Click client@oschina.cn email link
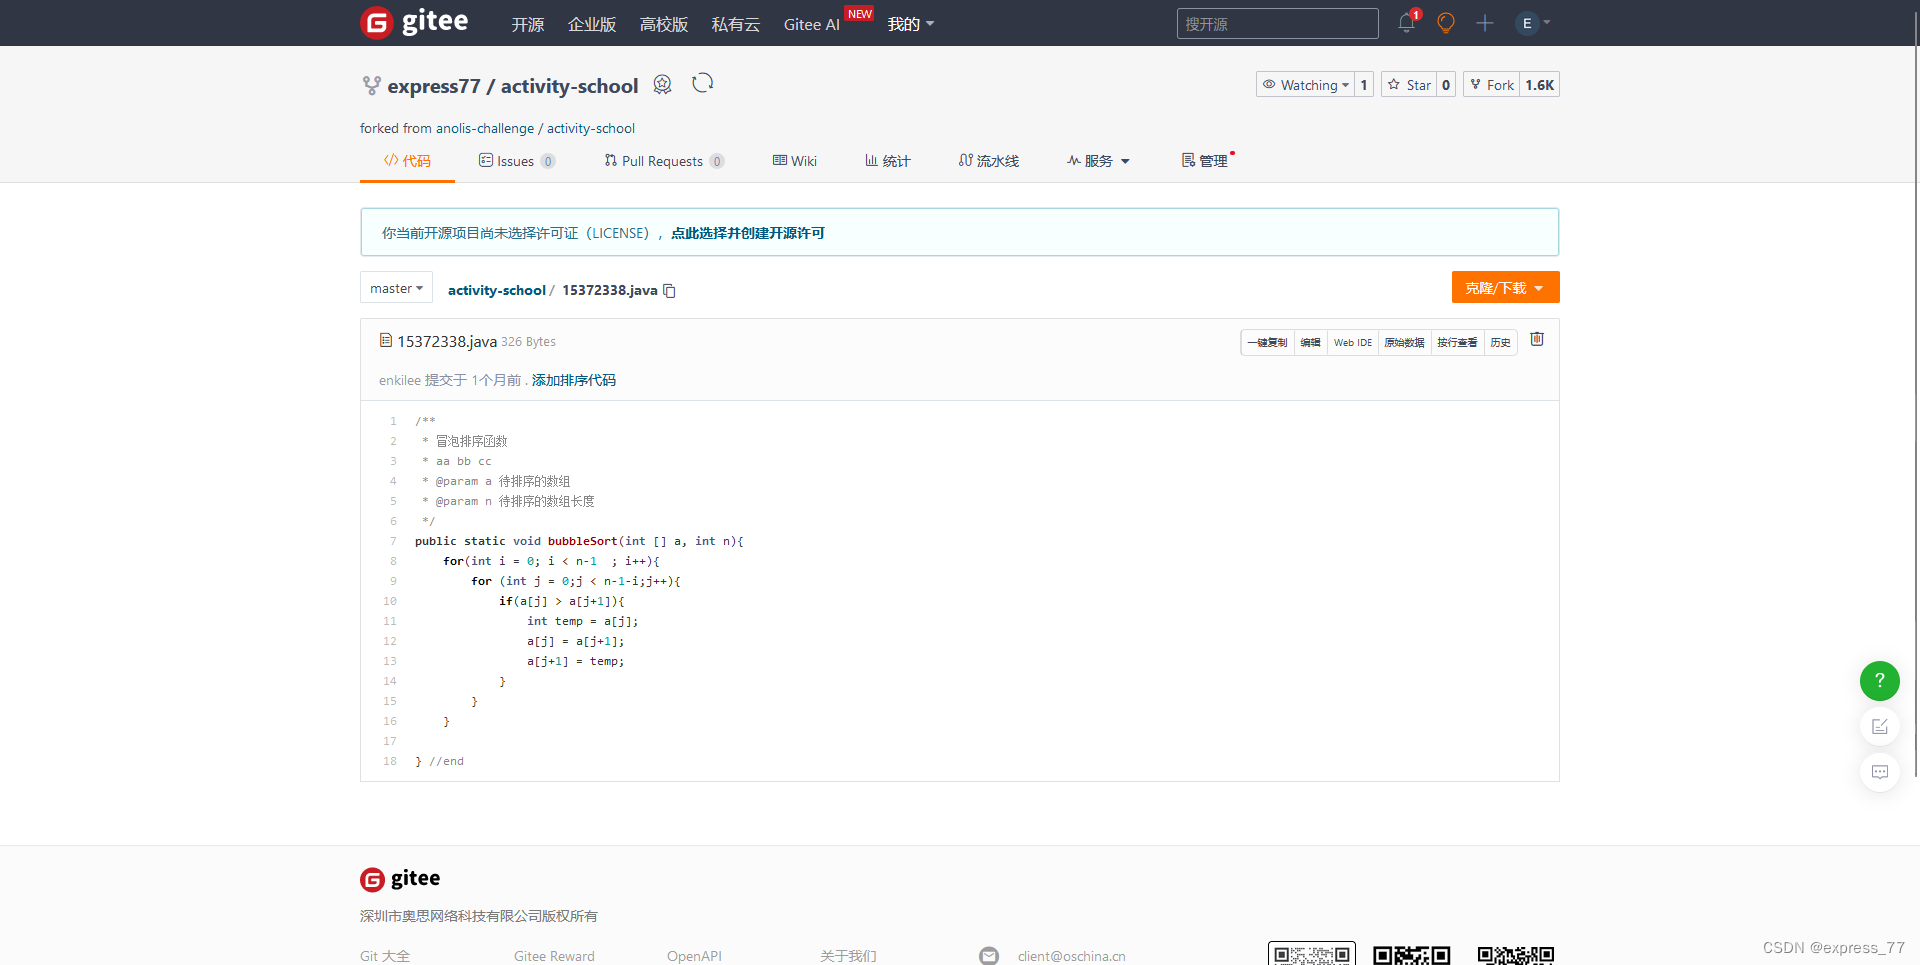The height and width of the screenshot is (965, 1920). click(1072, 956)
